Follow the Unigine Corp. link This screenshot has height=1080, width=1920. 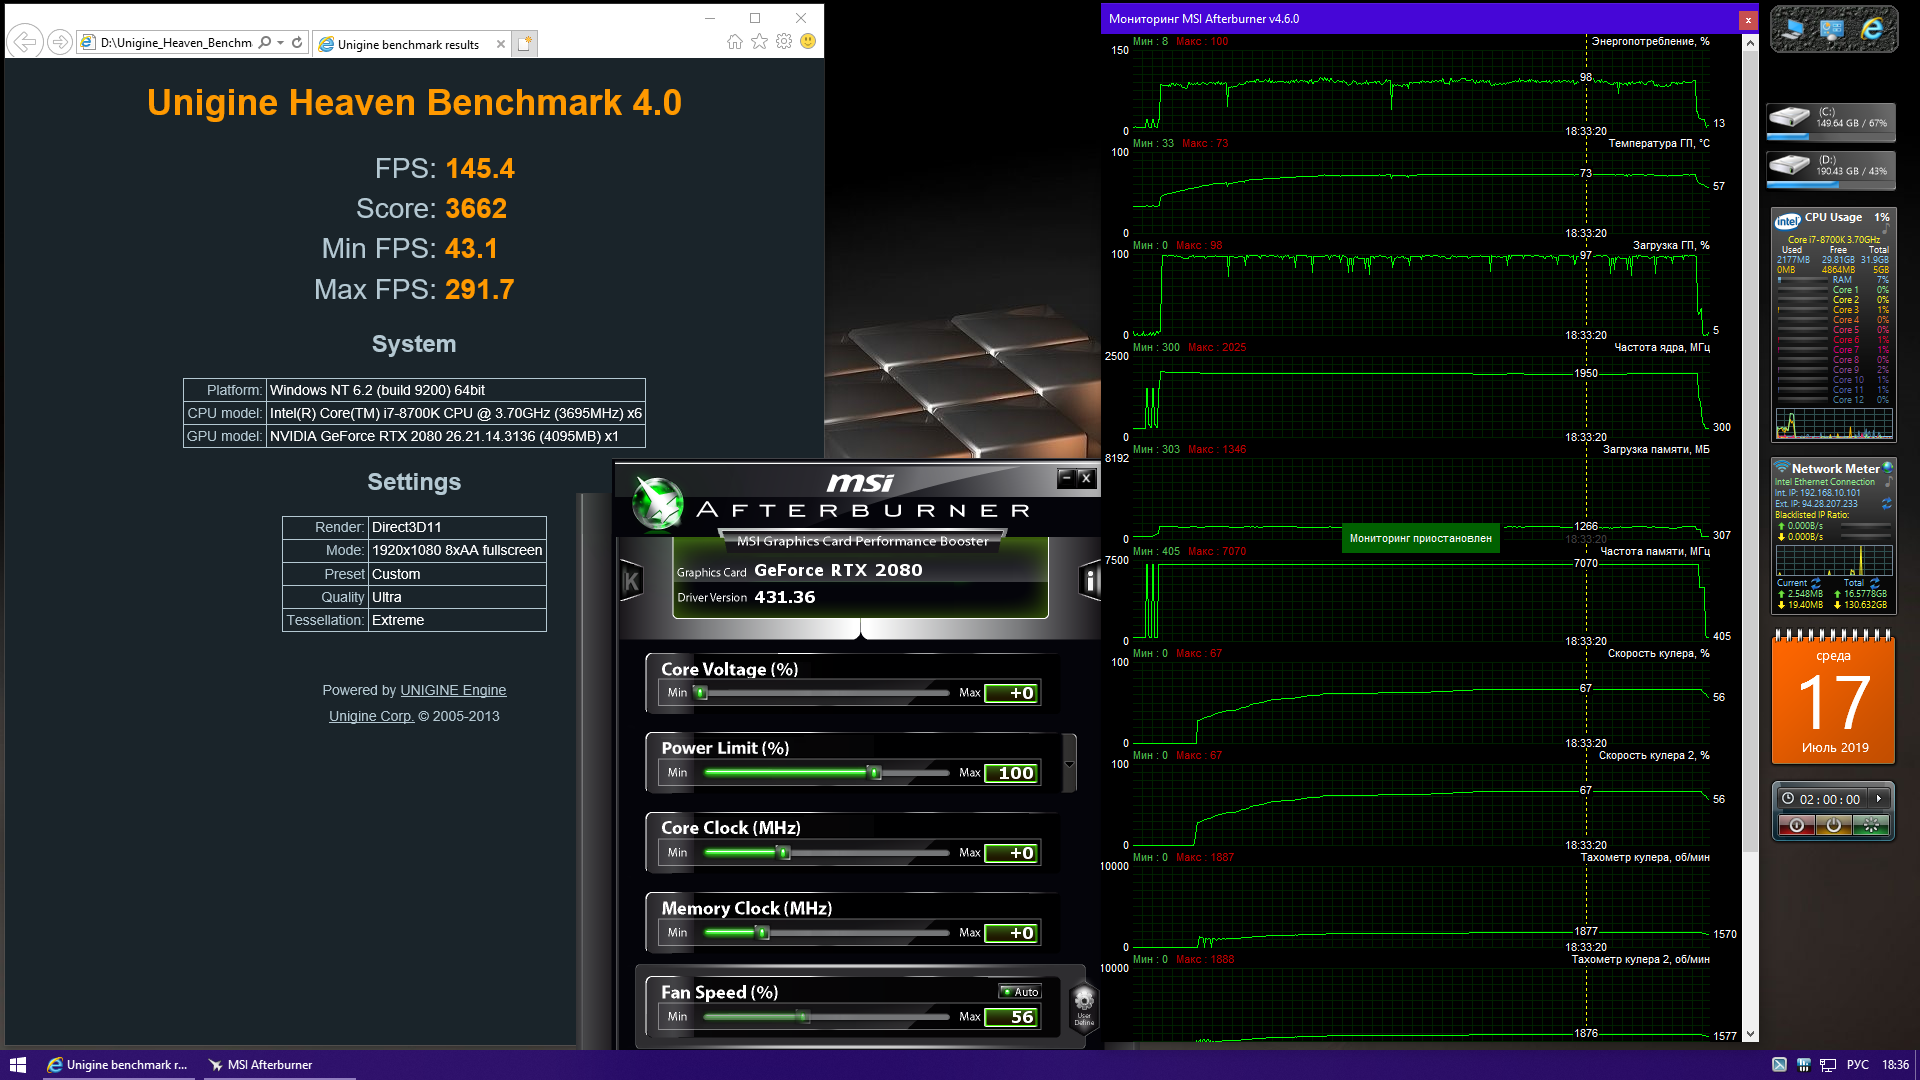(371, 716)
